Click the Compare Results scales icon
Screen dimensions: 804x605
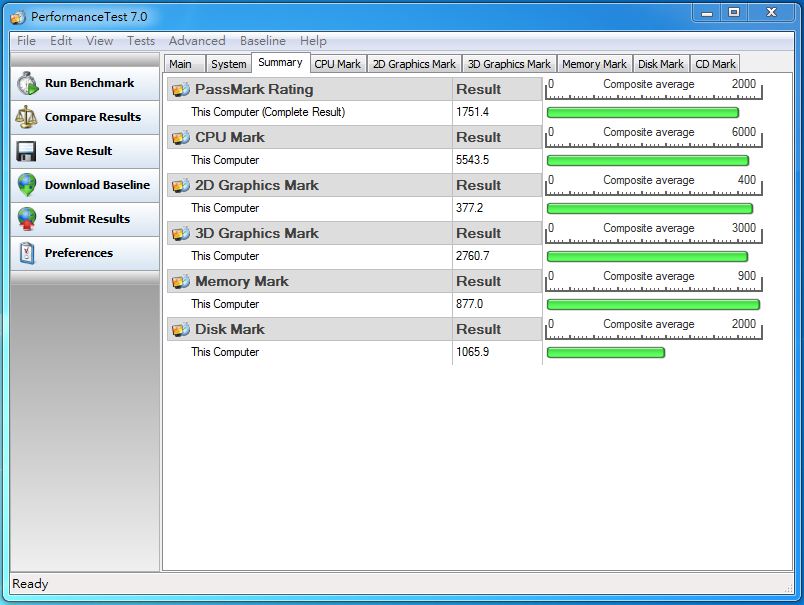click(x=27, y=118)
